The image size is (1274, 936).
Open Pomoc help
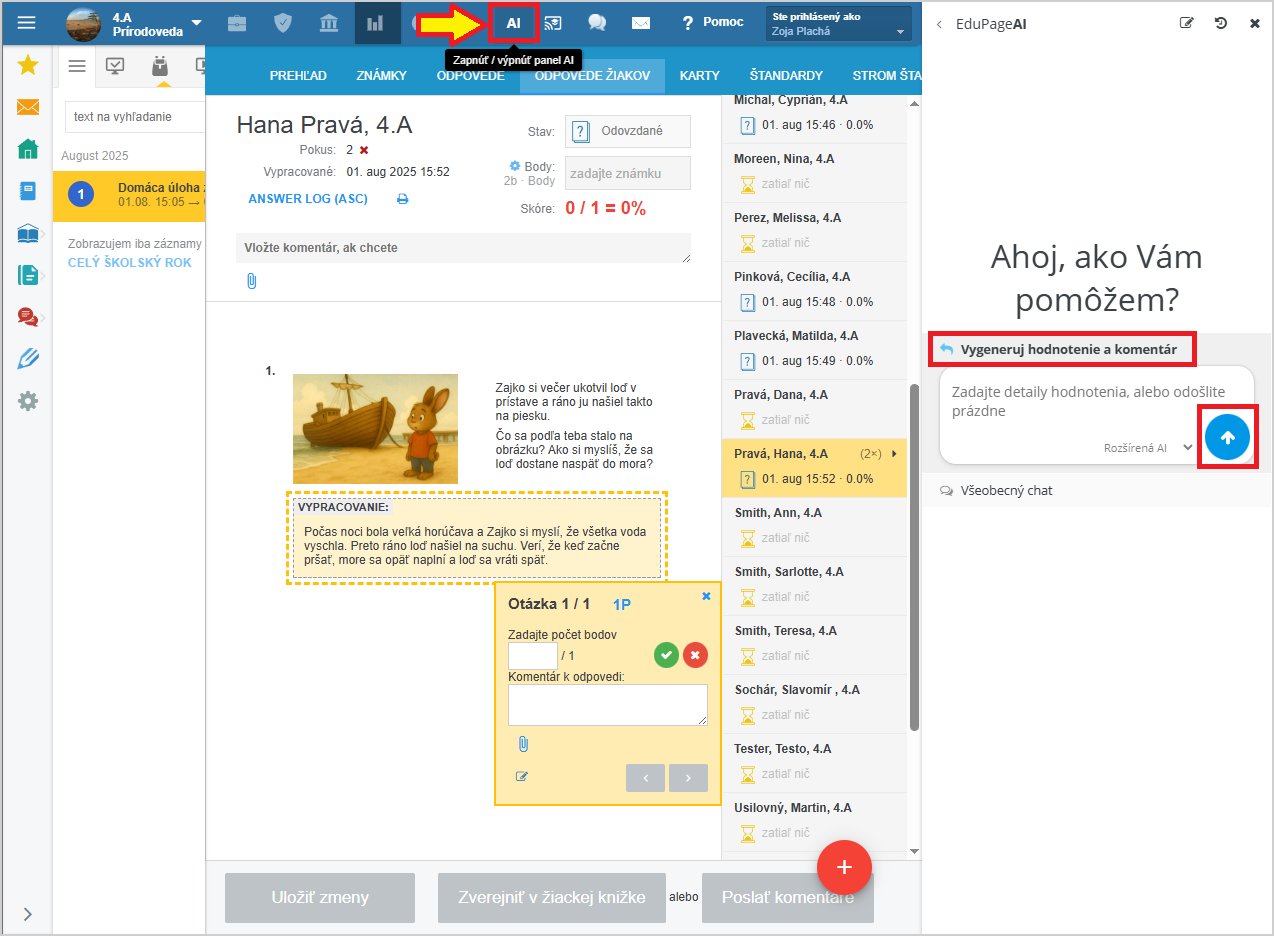point(712,22)
